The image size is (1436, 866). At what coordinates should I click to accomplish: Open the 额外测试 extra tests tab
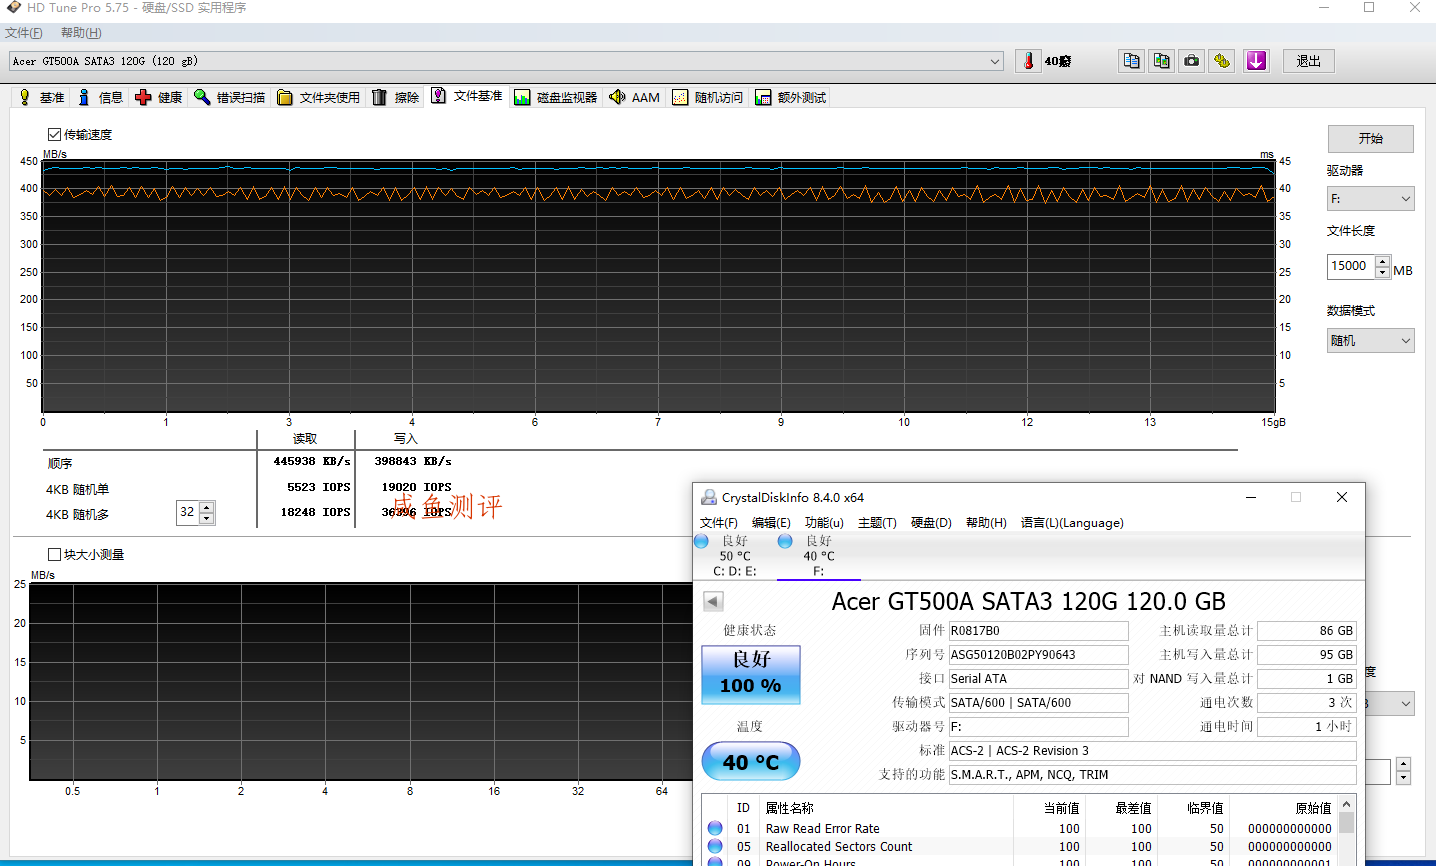point(791,97)
